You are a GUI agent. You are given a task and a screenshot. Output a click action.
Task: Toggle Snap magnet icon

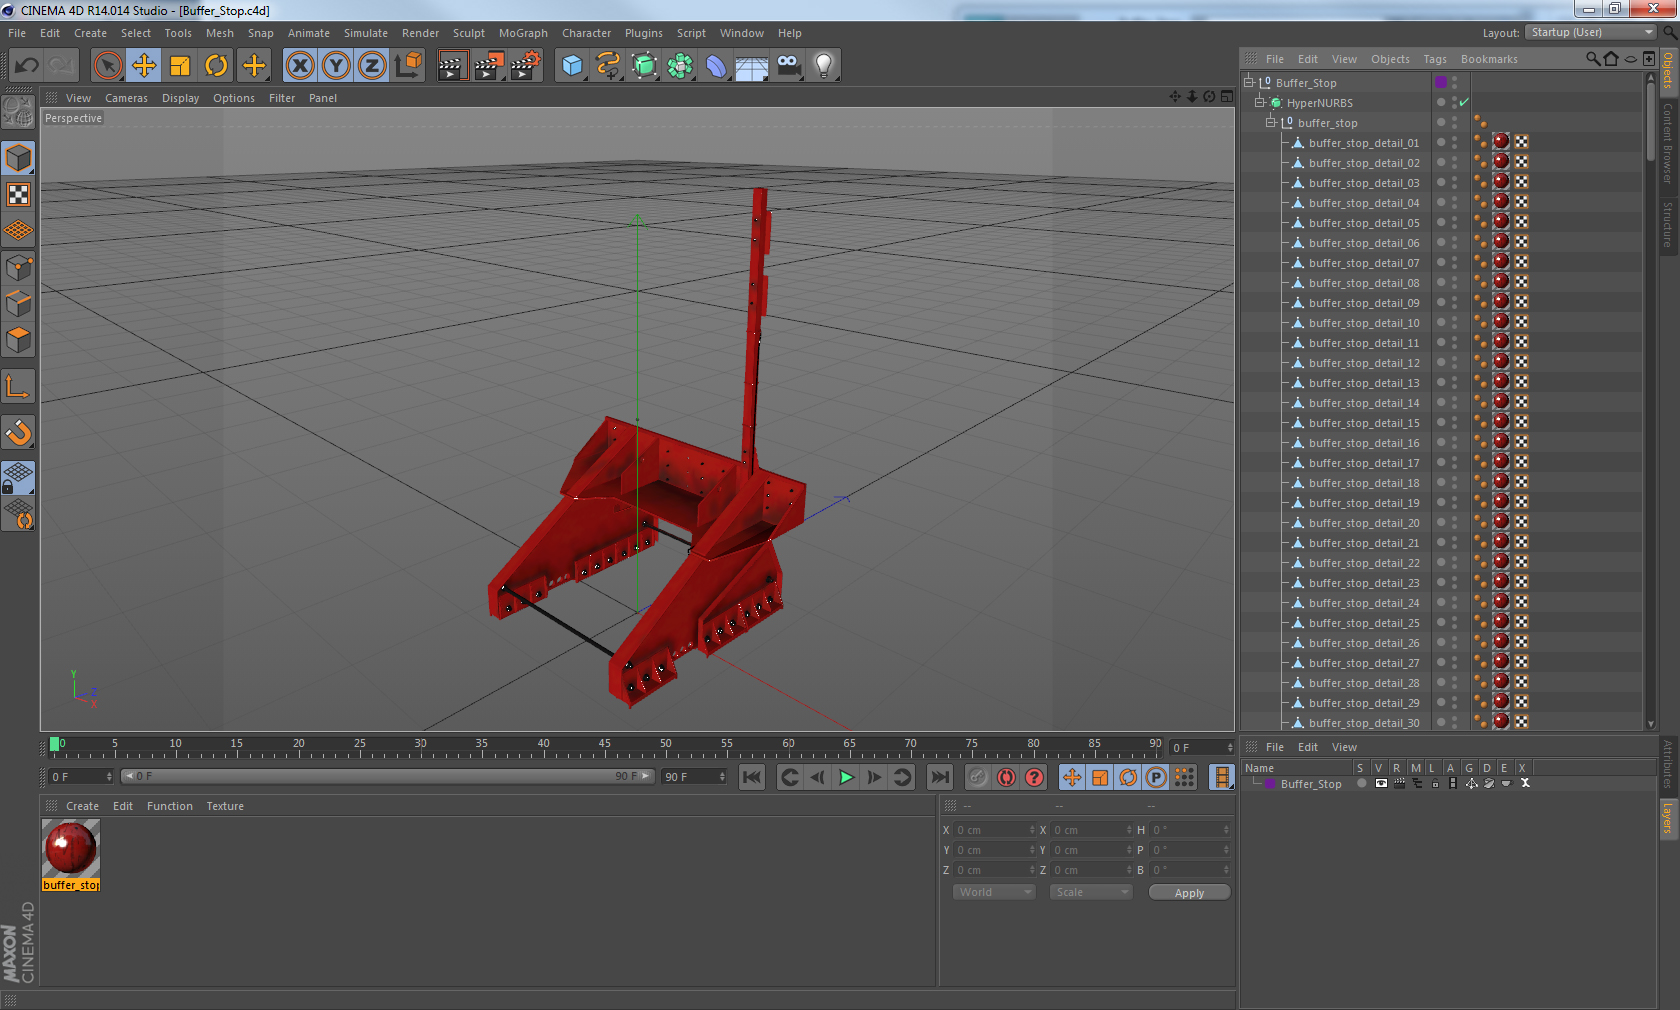[18, 433]
